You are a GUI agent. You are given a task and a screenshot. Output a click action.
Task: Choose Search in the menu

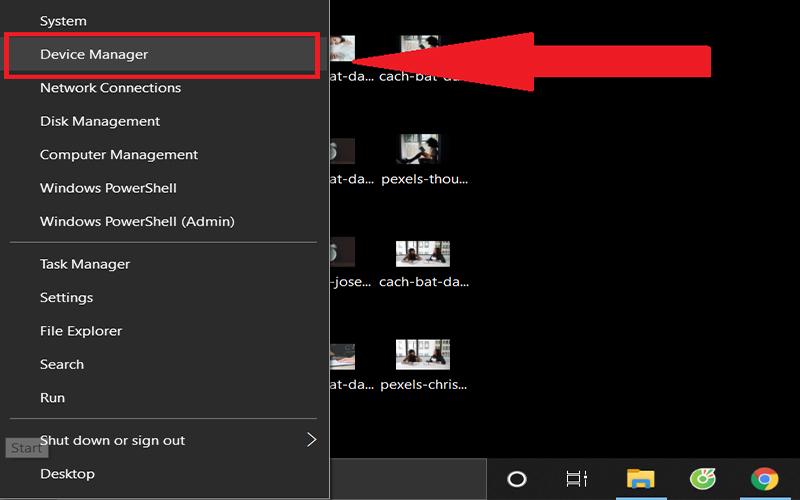tap(163, 364)
